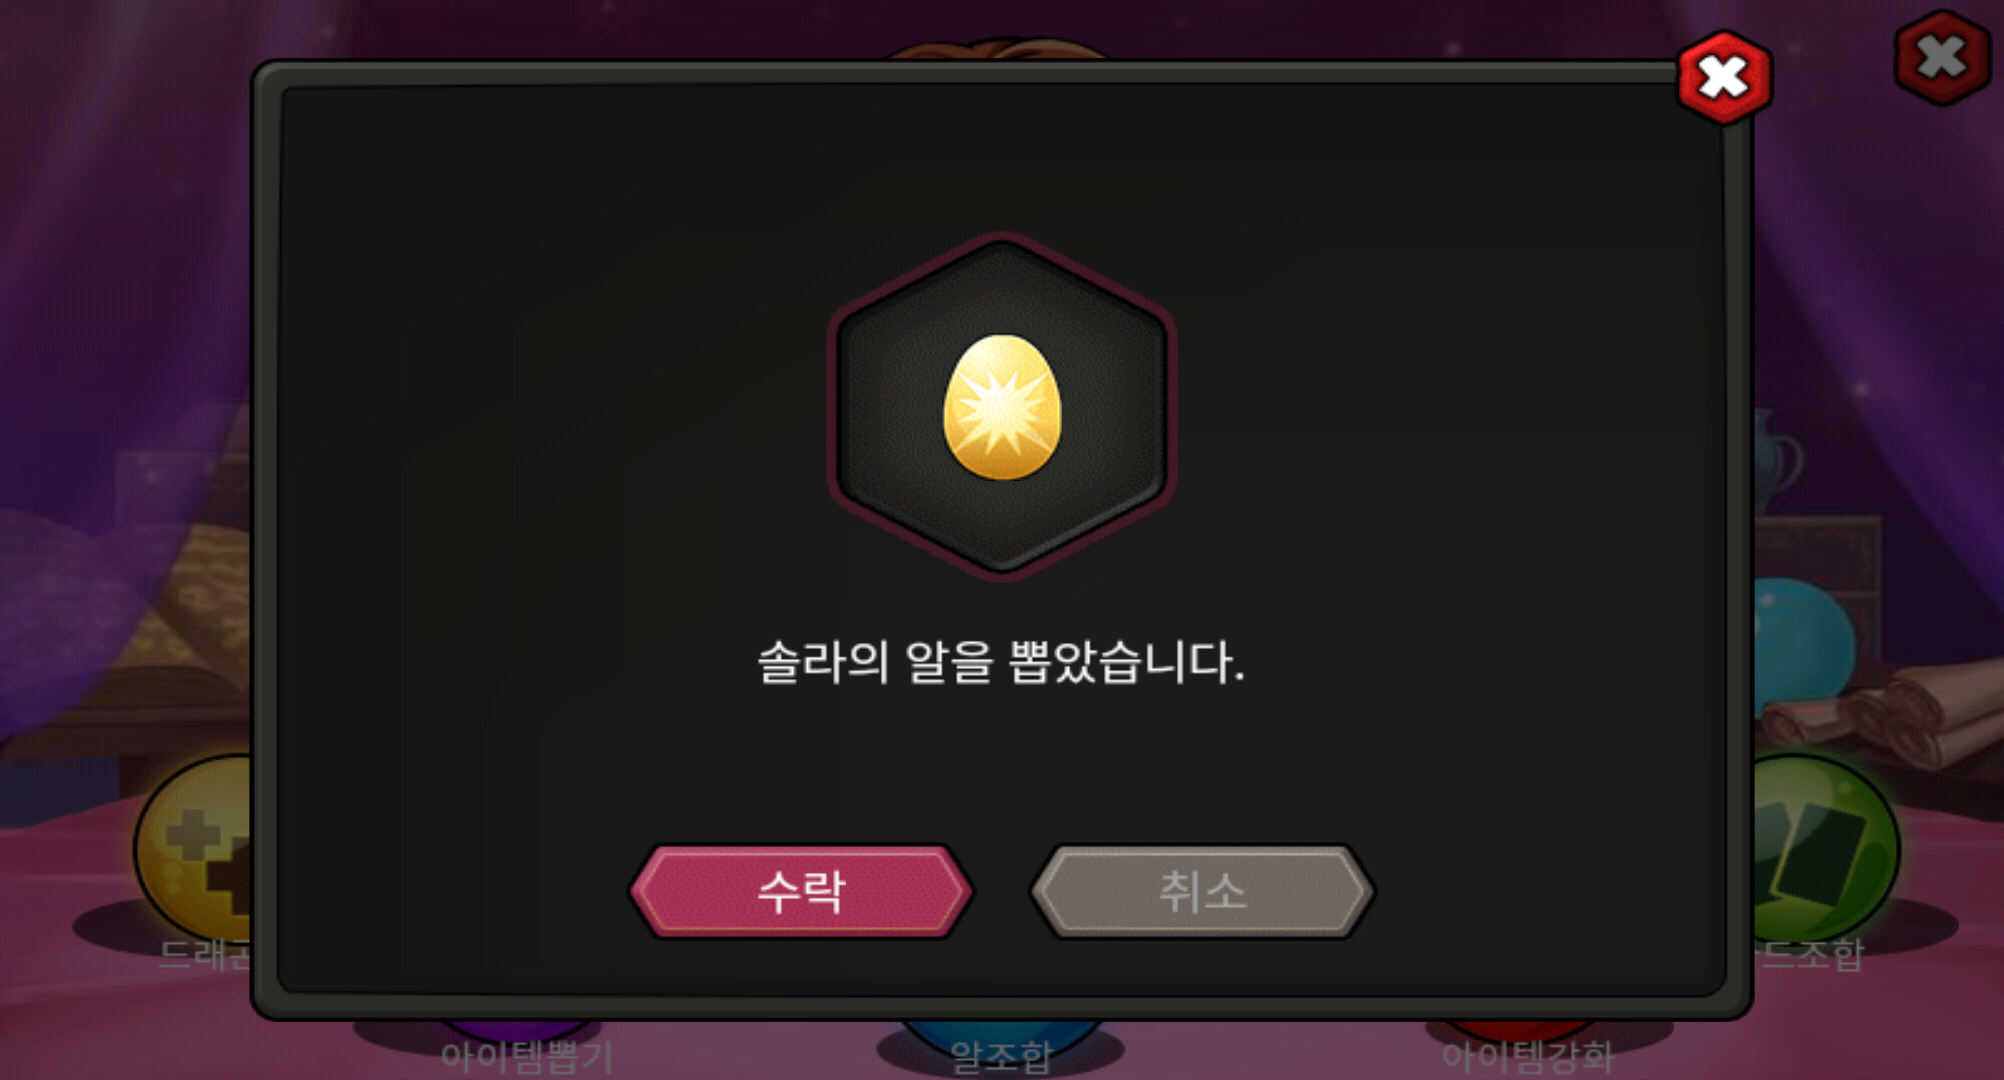Click the blue orb above 알조합

pos(1000,1030)
